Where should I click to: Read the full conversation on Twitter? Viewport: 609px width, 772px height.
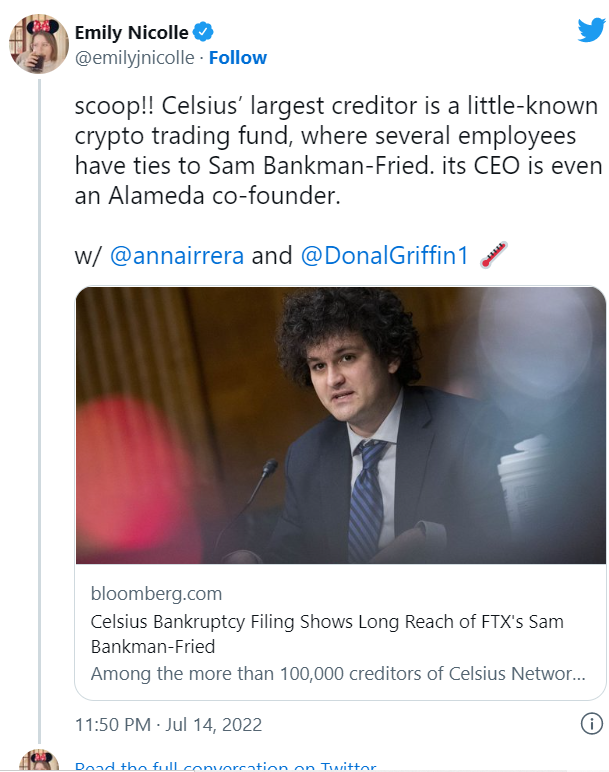click(225, 767)
